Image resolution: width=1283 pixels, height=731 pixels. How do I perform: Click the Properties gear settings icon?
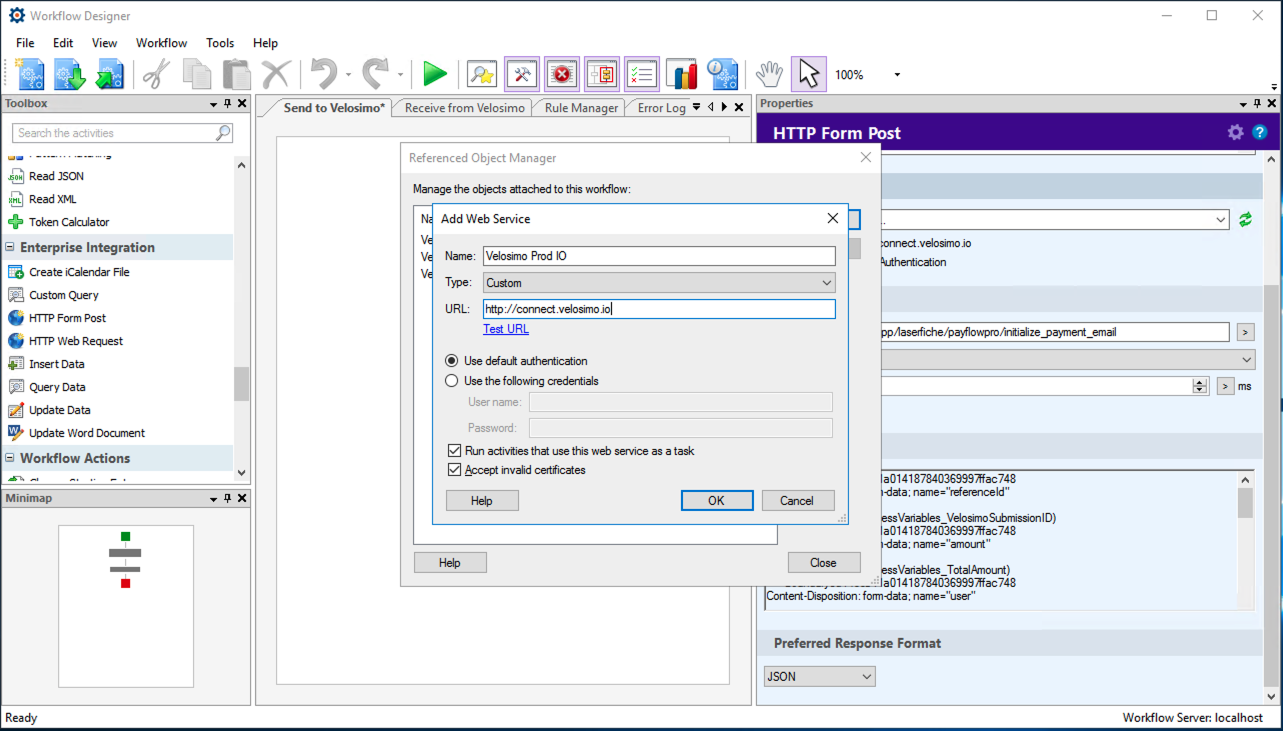pos(1236,132)
